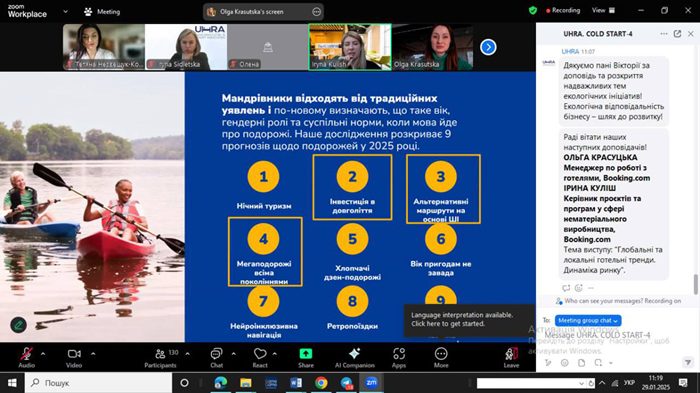
Task: Open the Participants panel
Action: (x=161, y=357)
